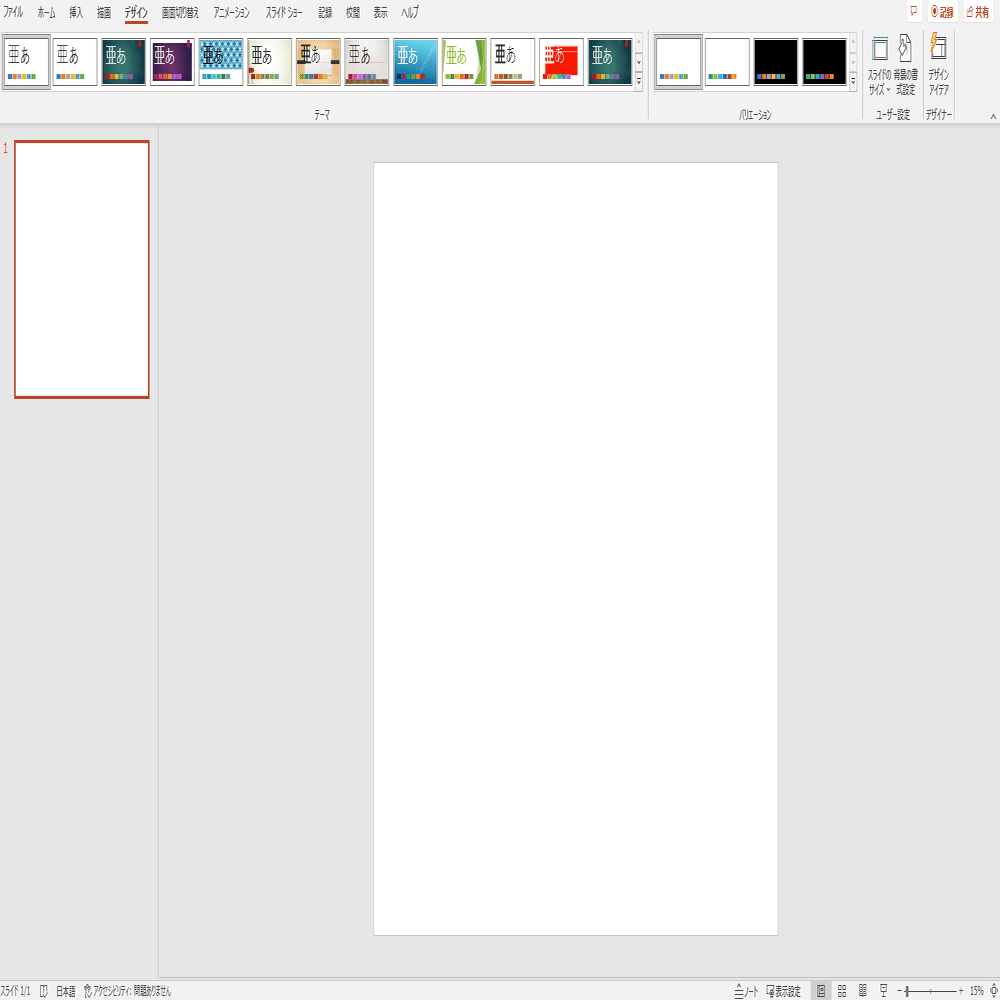Screen dimensions: 1000x1000
Task: Apply the green arrow-shaped theme
Action: point(464,62)
